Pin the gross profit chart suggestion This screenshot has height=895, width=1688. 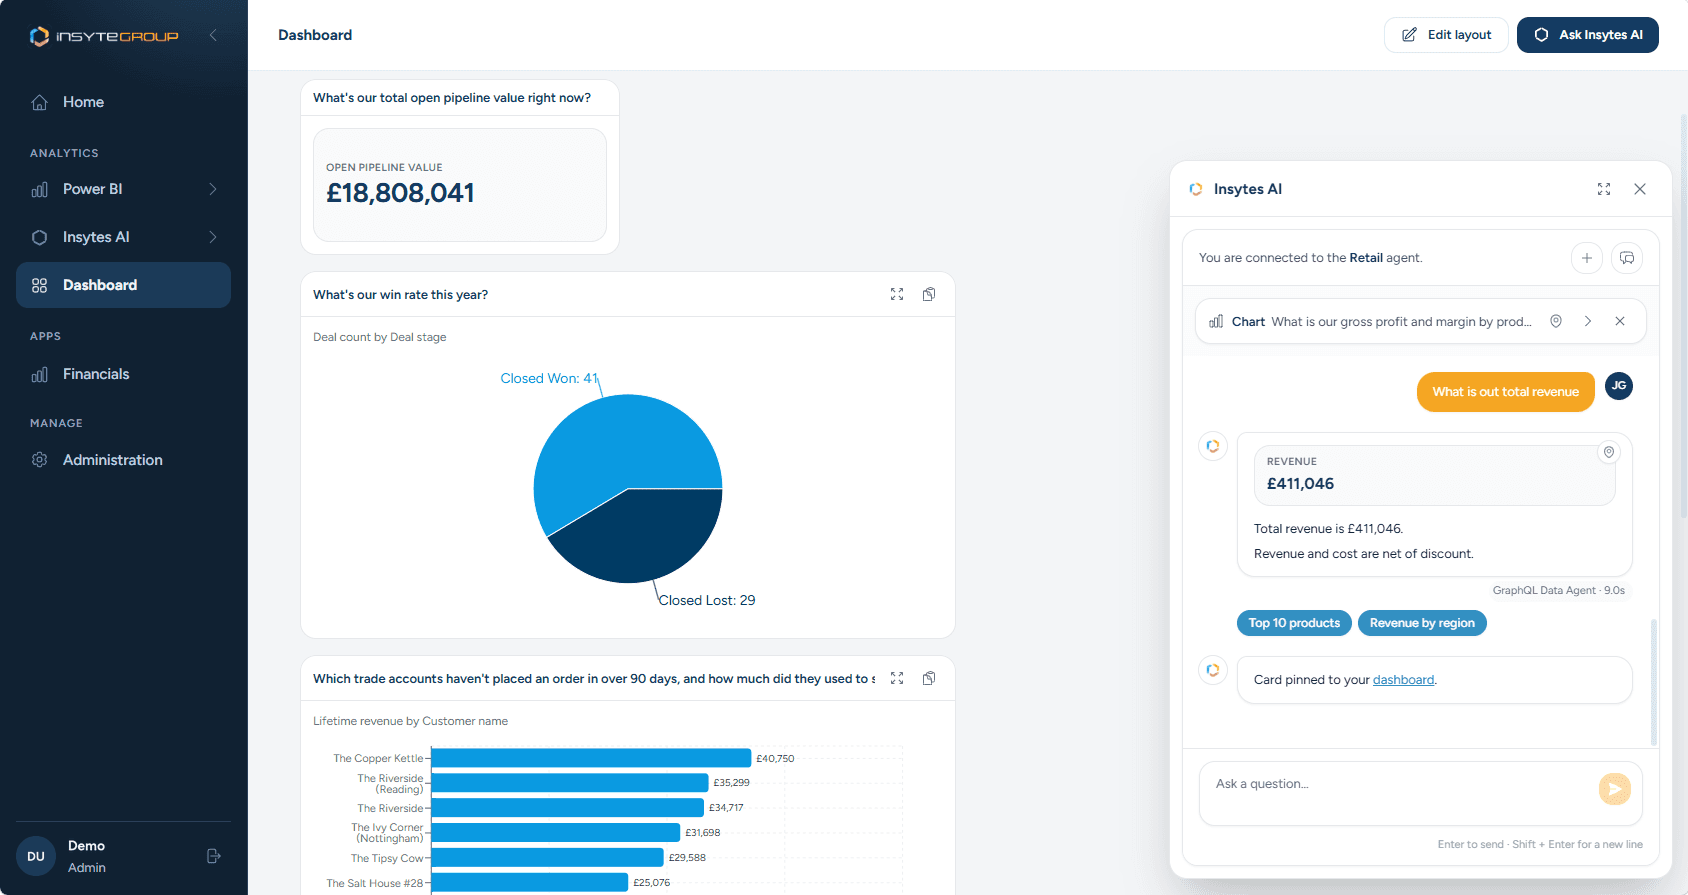pos(1556,321)
